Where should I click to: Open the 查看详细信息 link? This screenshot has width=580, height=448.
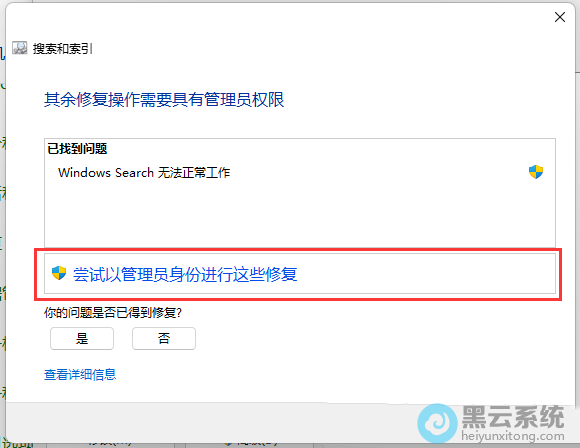80,374
